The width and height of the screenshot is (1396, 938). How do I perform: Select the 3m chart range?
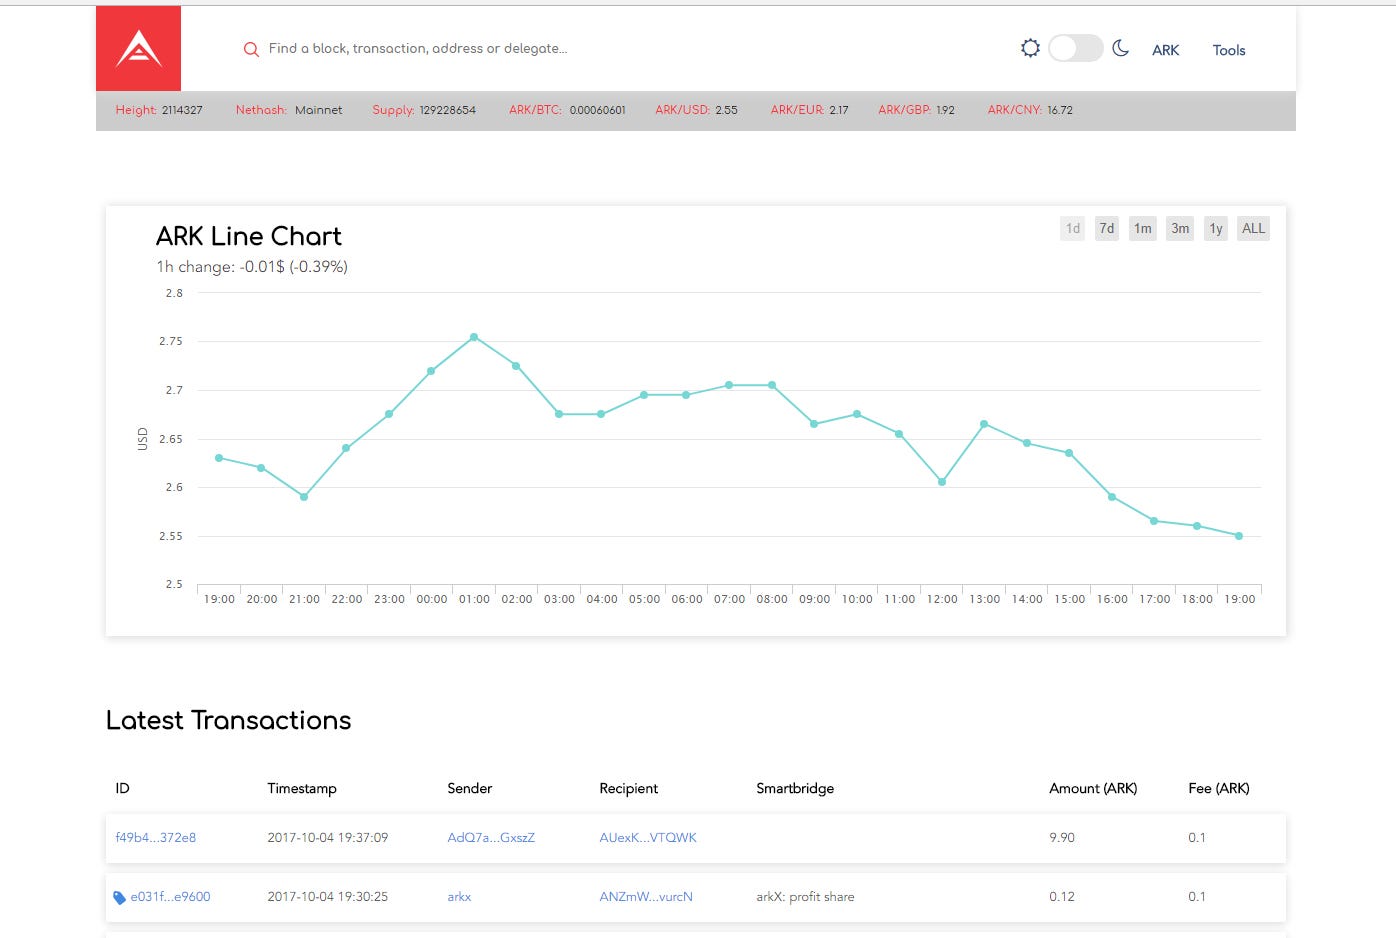[x=1180, y=228]
